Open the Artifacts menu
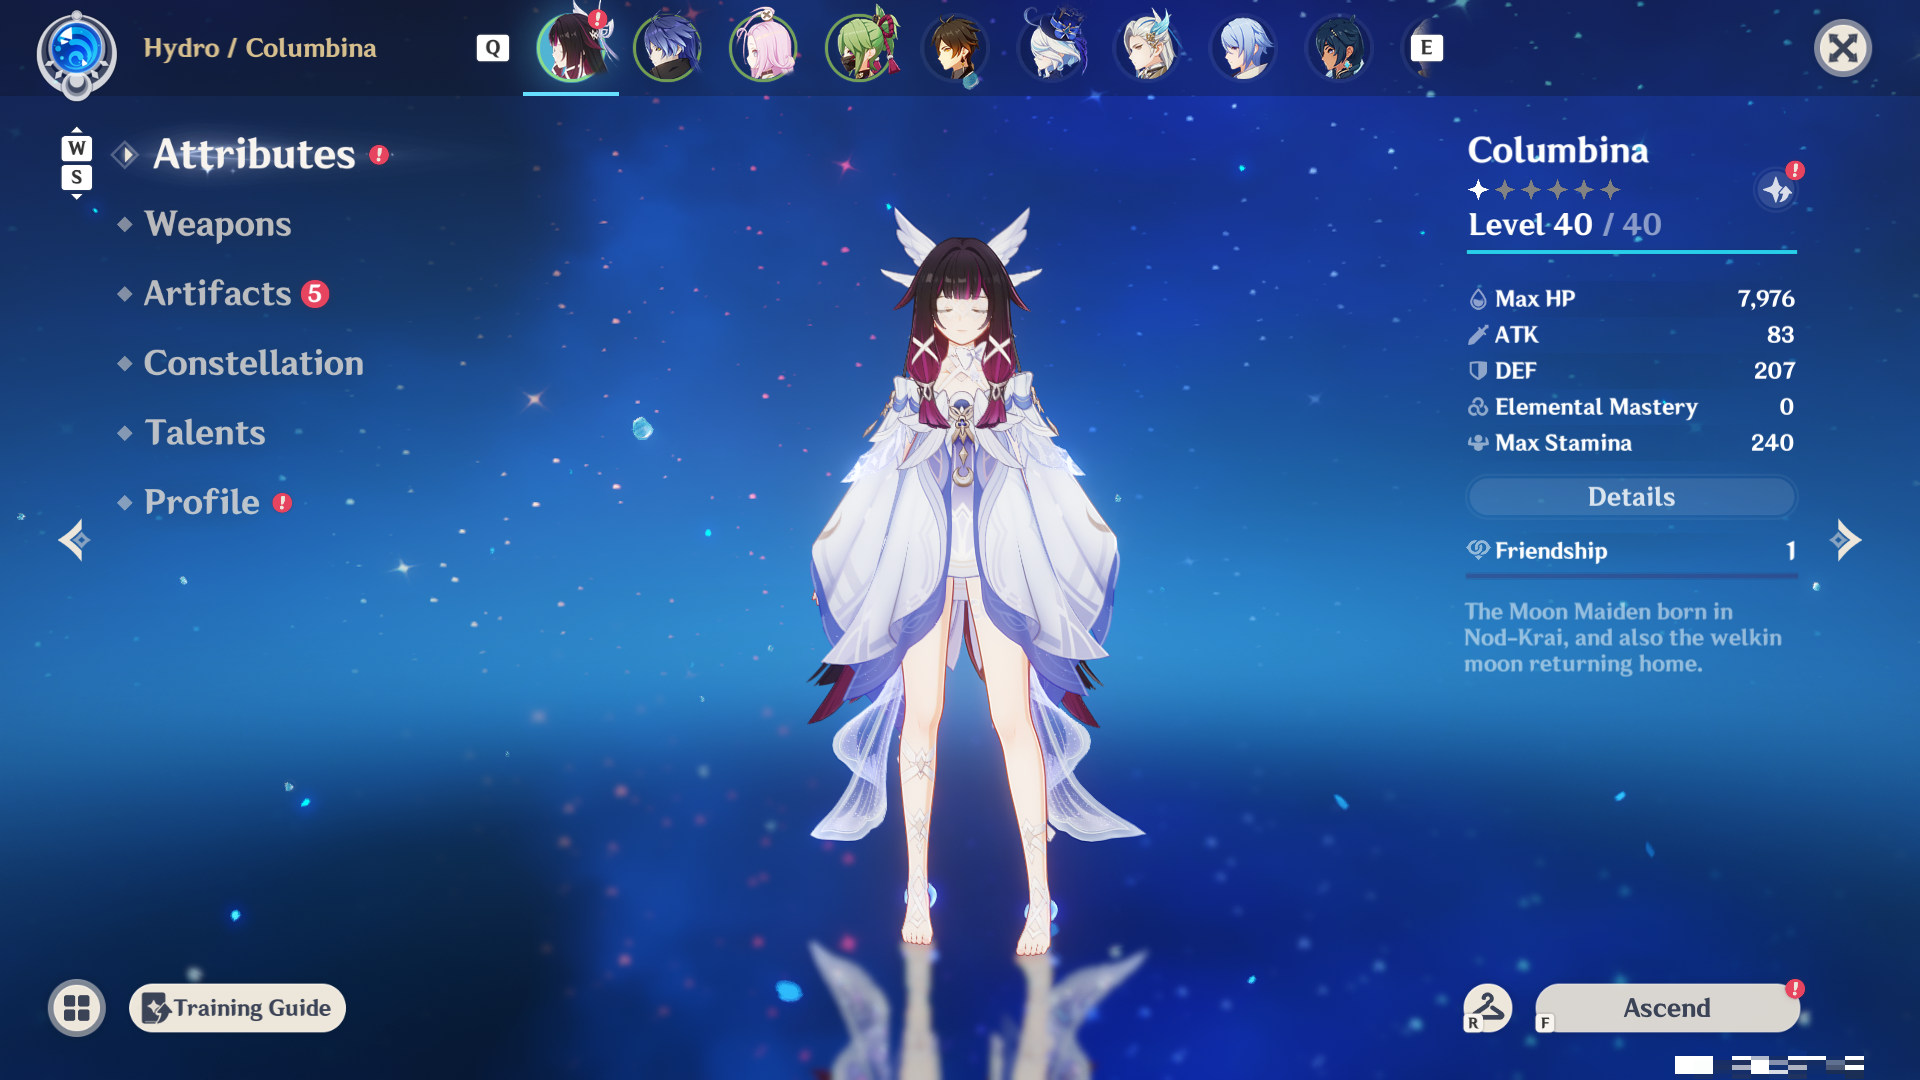Screen dimensions: 1920x1080 pyautogui.click(x=217, y=294)
